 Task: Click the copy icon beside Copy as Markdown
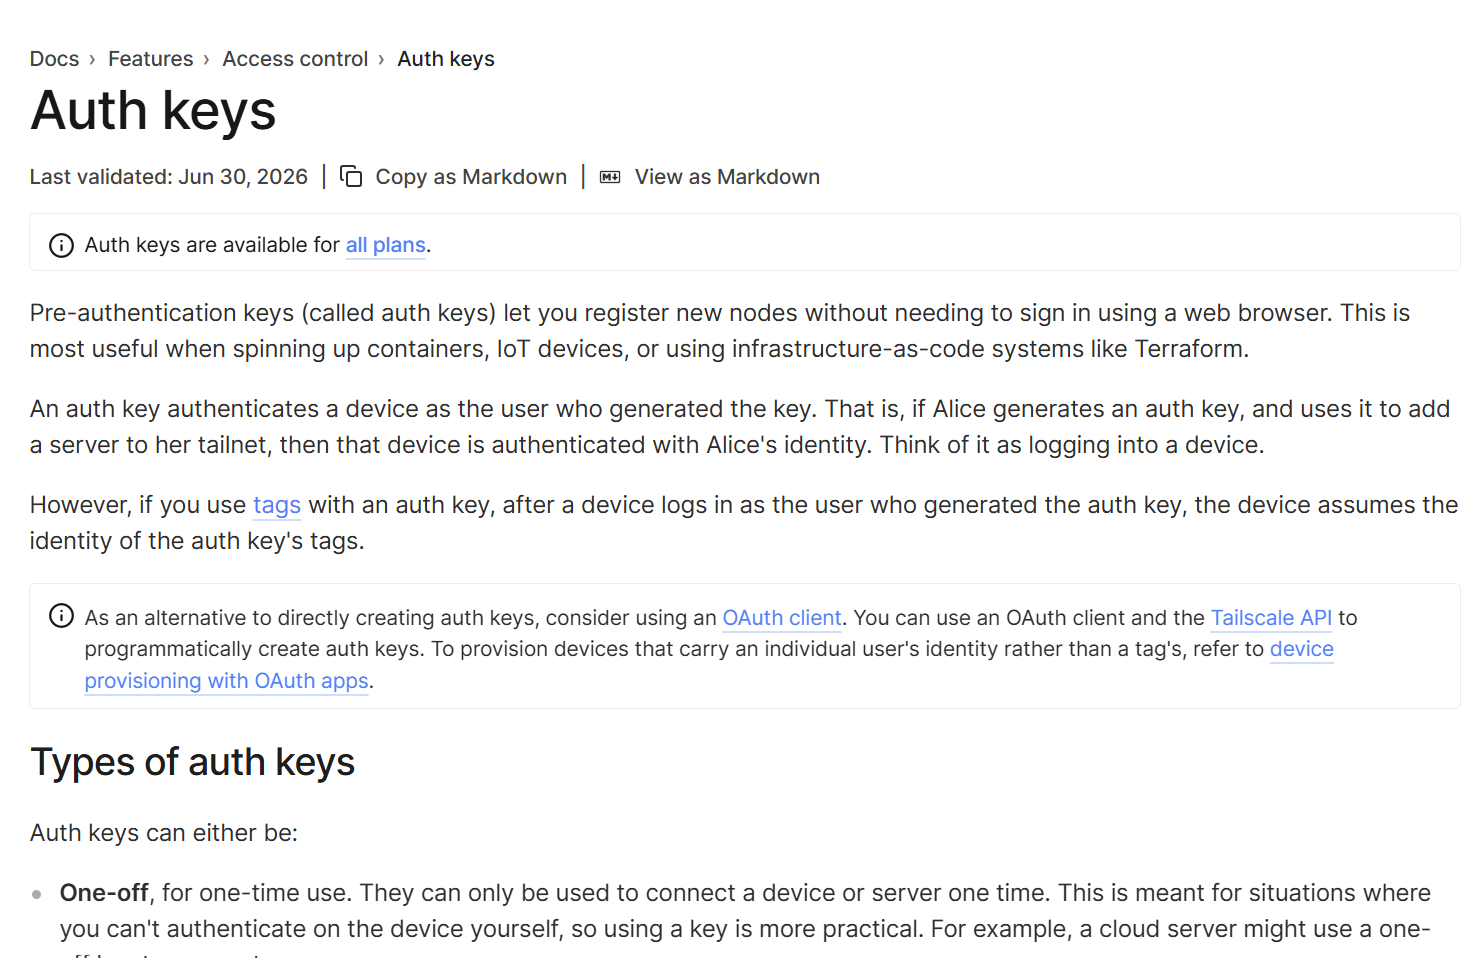coord(351,176)
